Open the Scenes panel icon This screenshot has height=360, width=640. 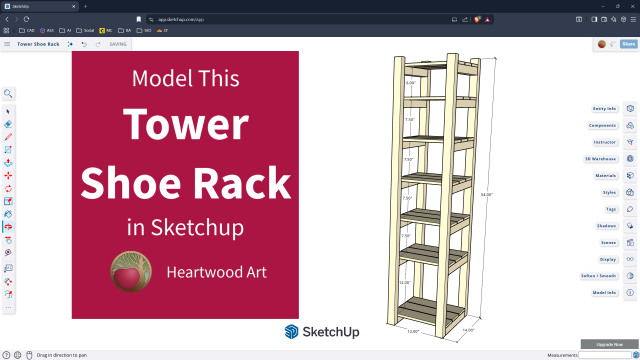(630, 242)
